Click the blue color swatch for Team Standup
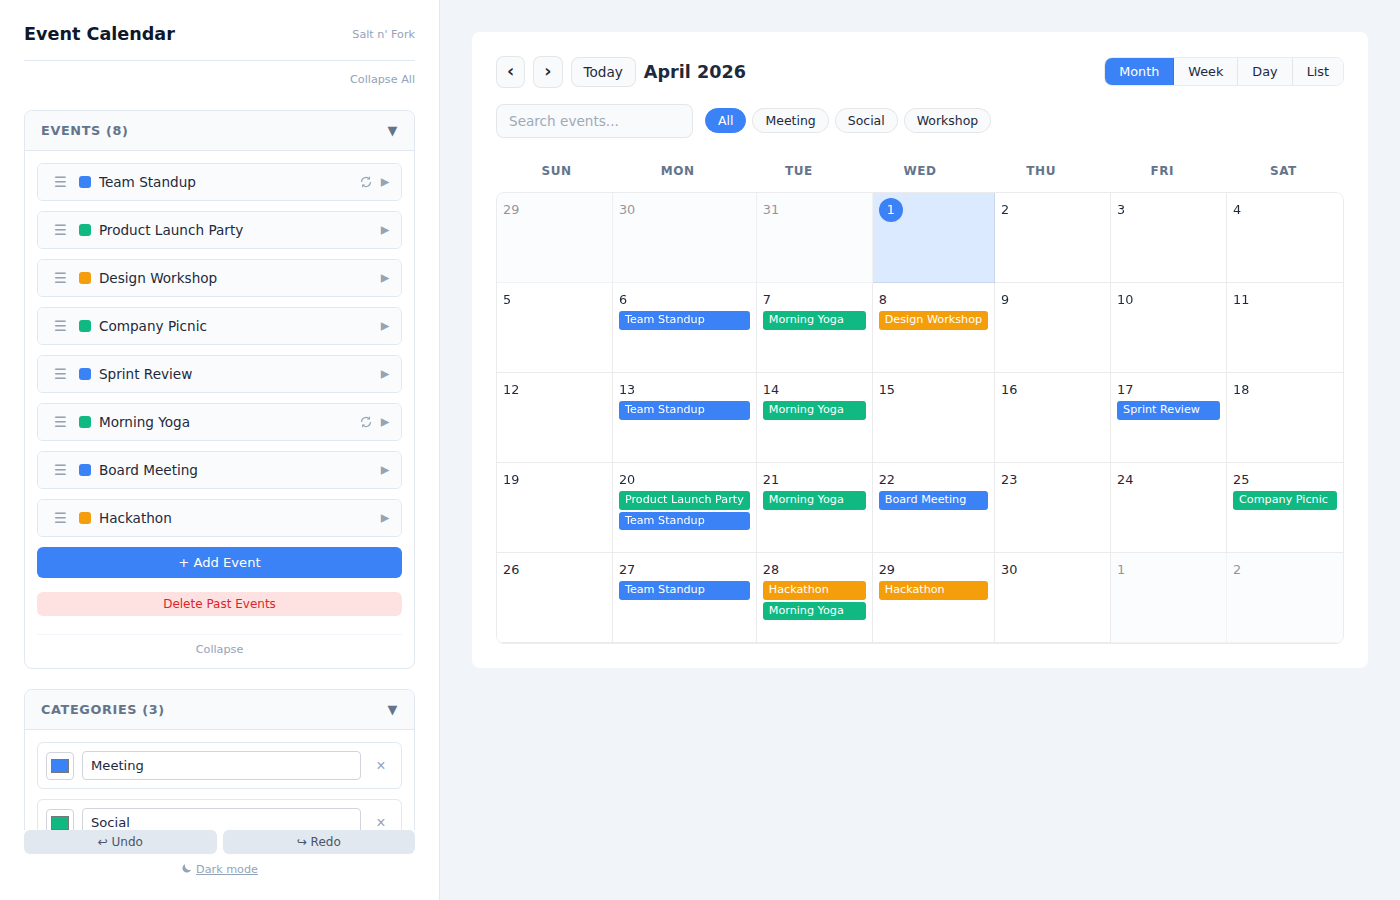 (x=85, y=181)
